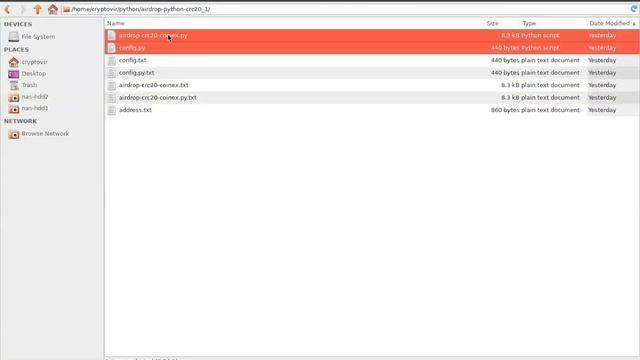640x360 pixels.
Task: Click file icon of address.txt
Action: point(111,110)
